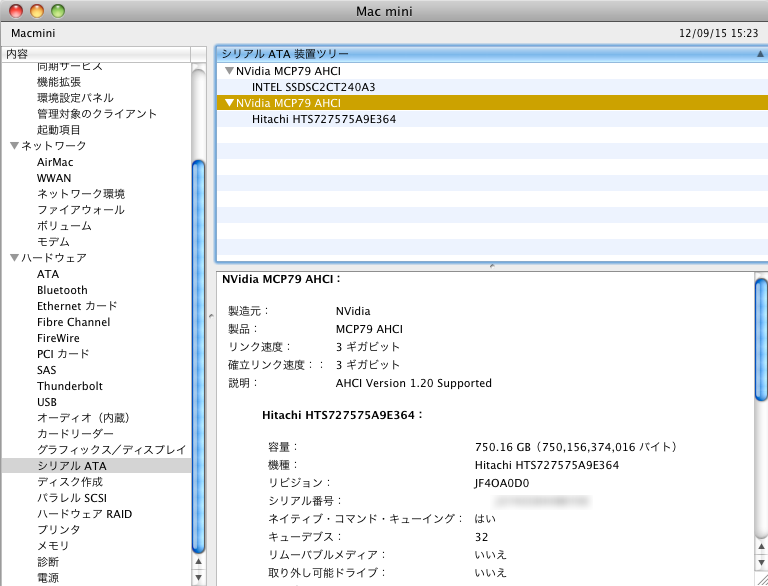Viewport: 768px width, 586px height.
Task: Select モデム item
Action: click(53, 242)
